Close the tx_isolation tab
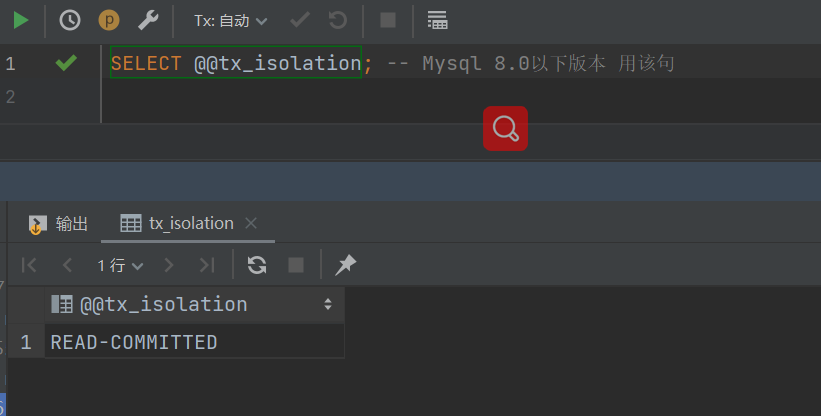 (251, 223)
